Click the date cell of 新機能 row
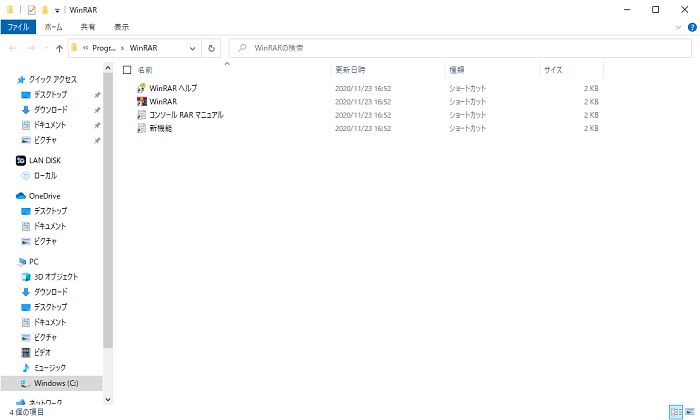 pyautogui.click(x=363, y=129)
